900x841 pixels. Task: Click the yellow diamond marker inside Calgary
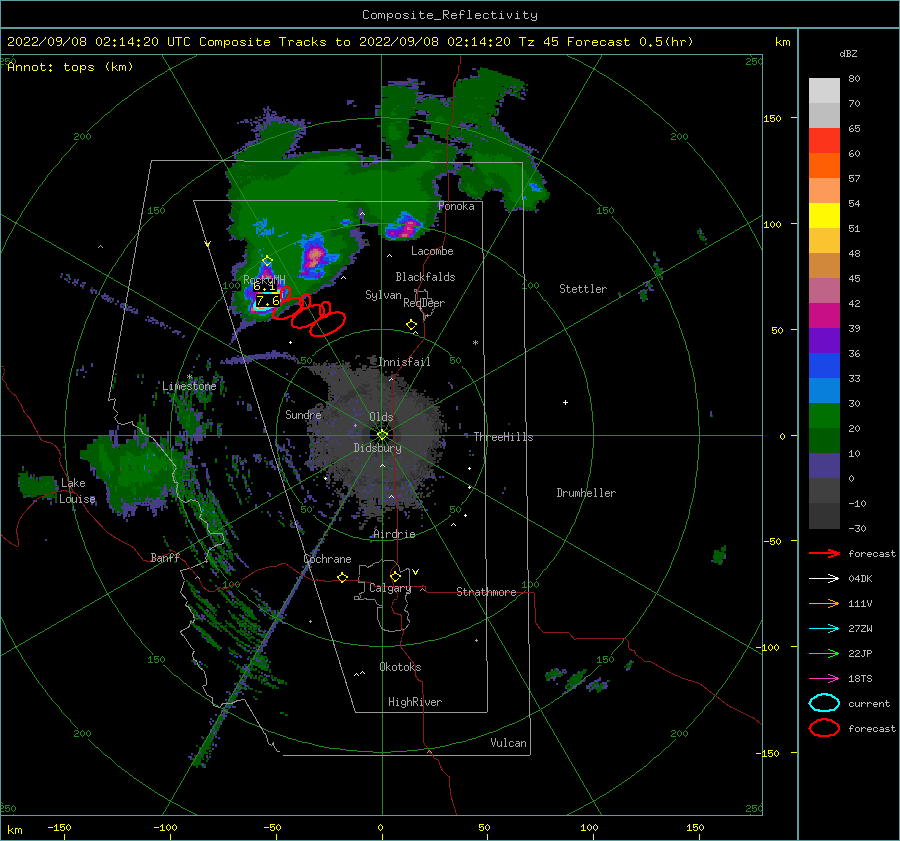(395, 576)
